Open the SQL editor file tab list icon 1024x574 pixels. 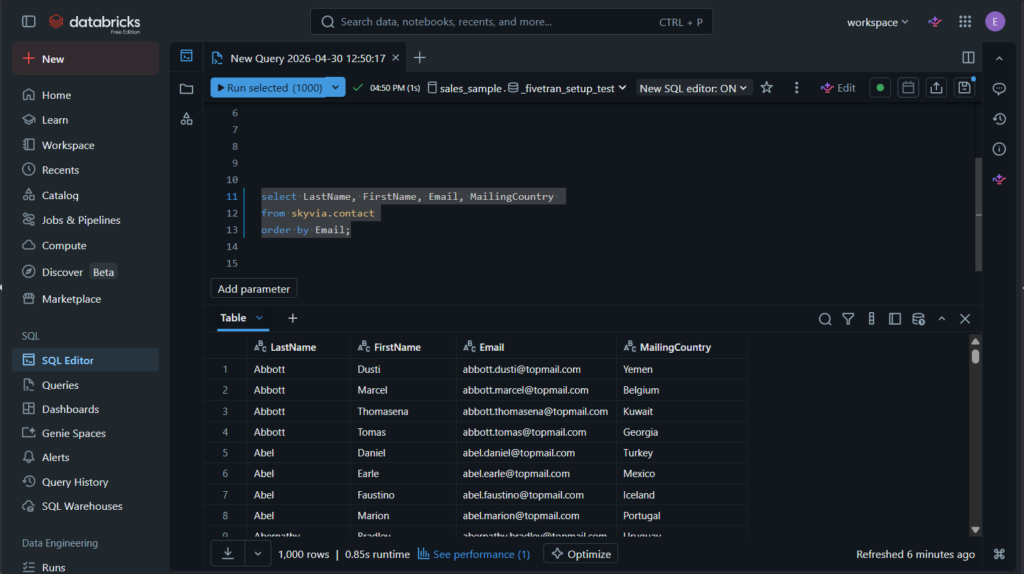coord(187,56)
